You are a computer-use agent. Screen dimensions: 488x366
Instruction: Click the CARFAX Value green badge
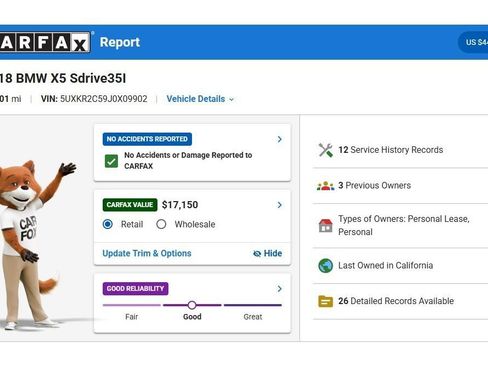(130, 205)
